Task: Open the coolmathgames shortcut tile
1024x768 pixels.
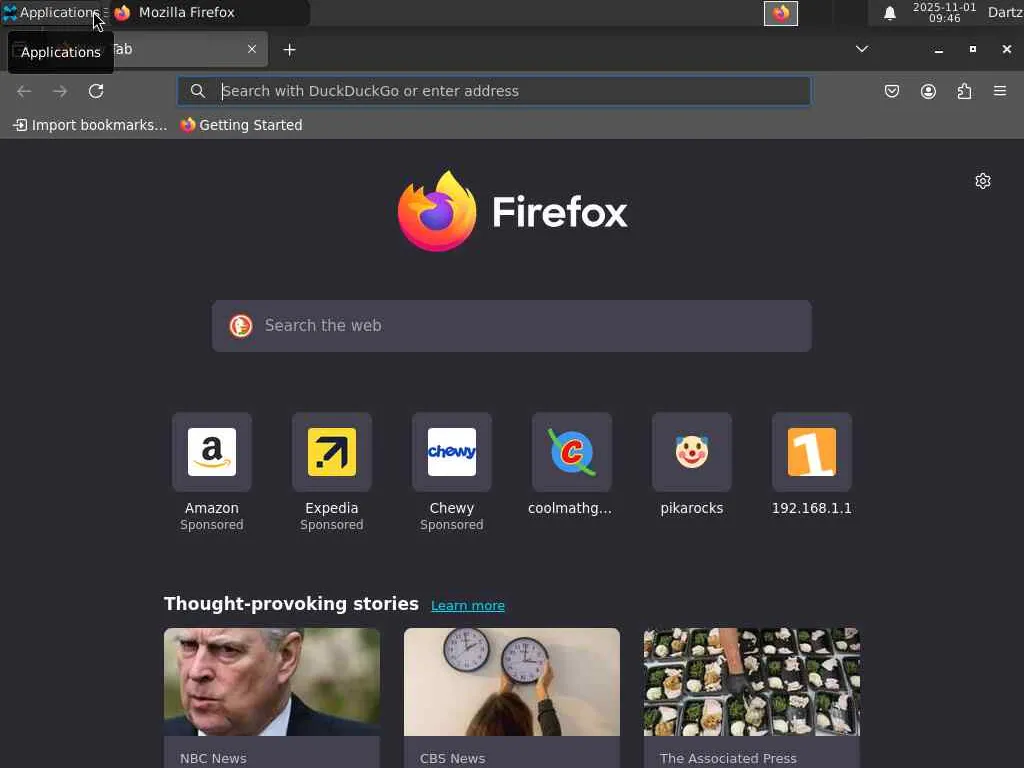Action: click(571, 452)
